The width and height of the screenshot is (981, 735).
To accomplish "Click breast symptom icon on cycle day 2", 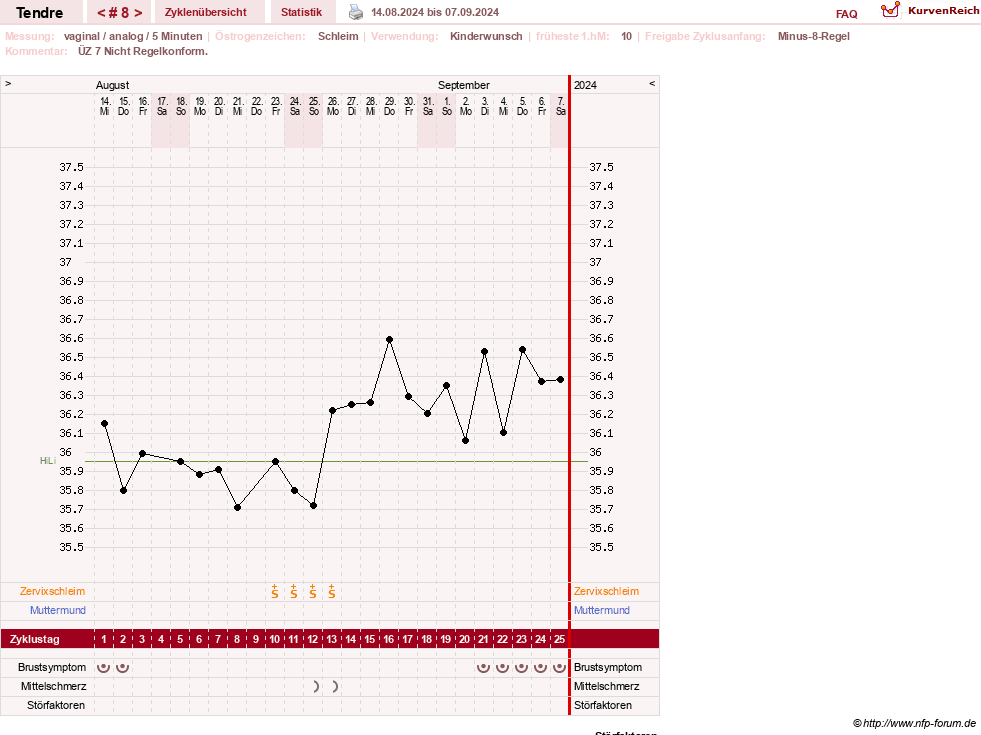I will click(123, 667).
